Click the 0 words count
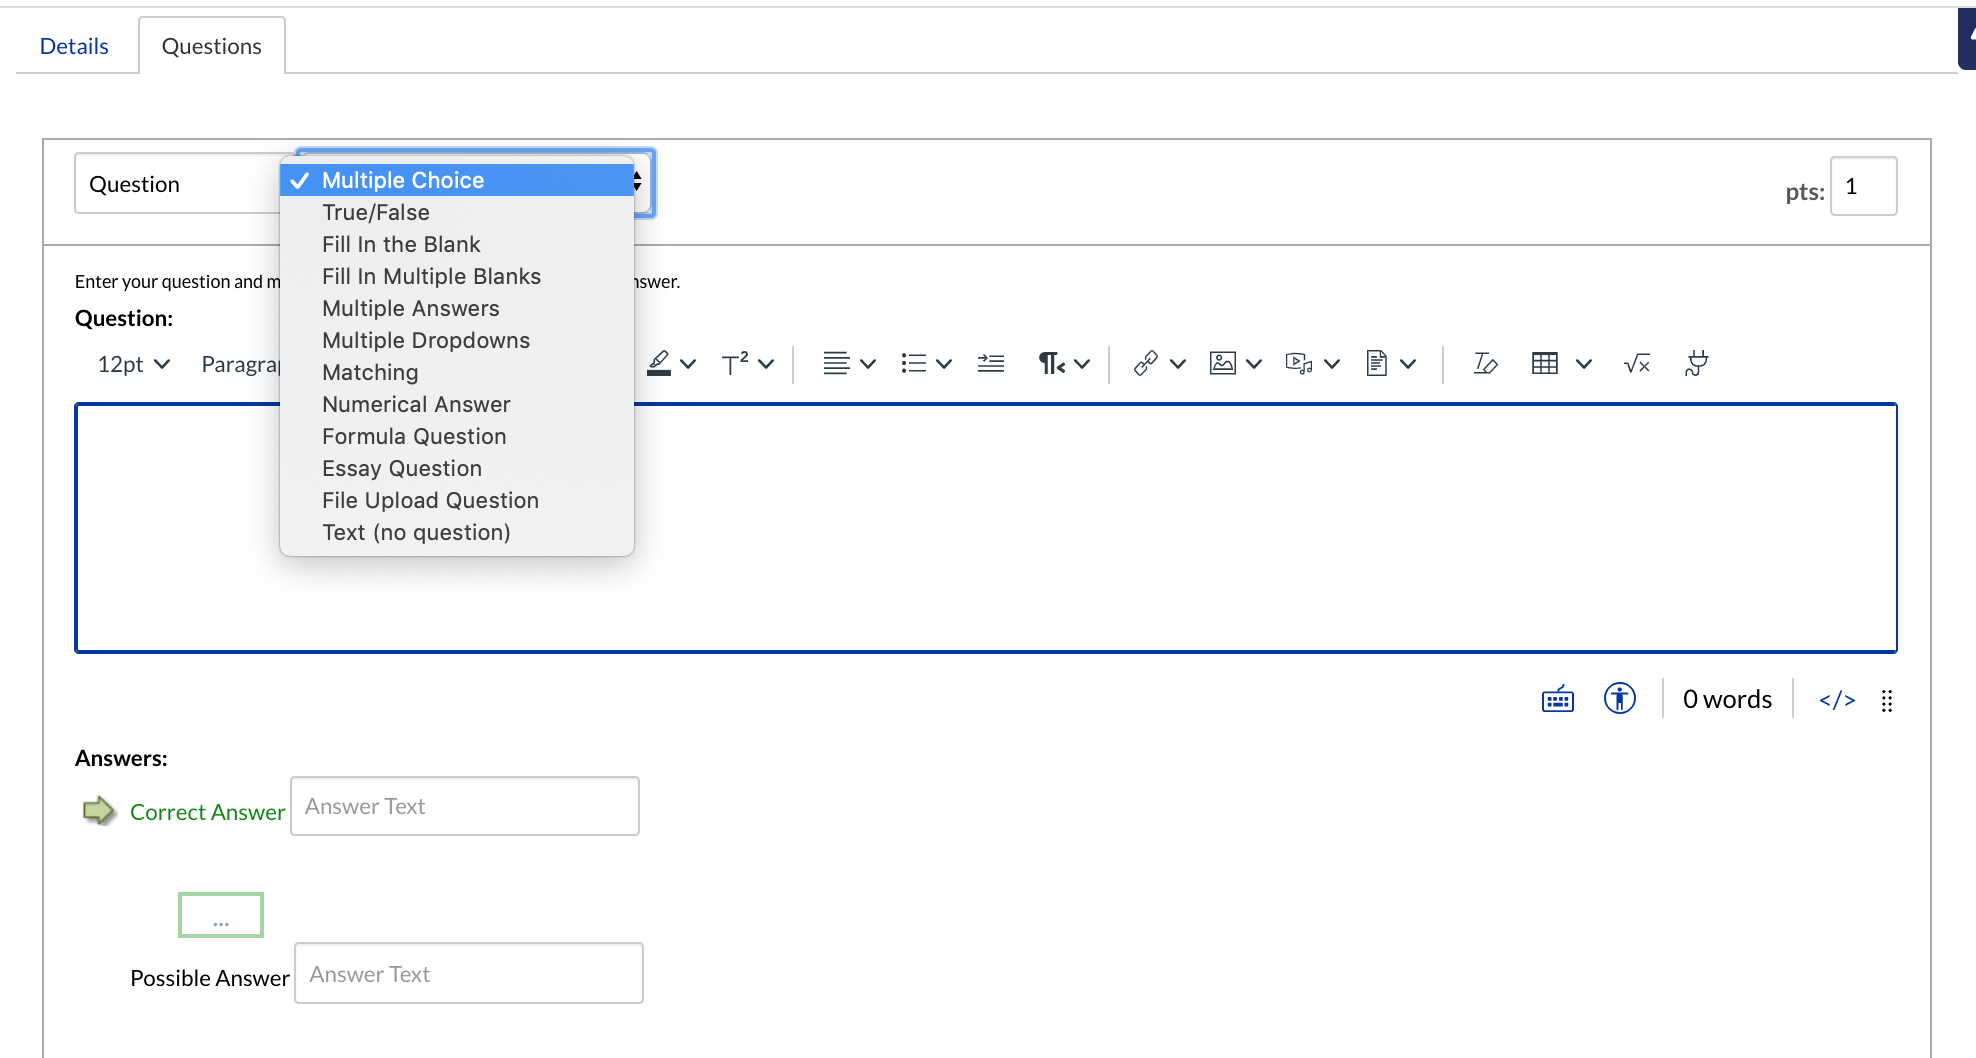 [1727, 699]
